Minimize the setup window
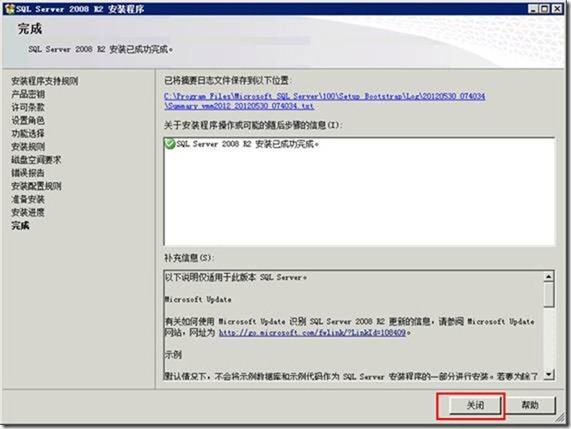This screenshot has height=429, width=571. tap(533, 9)
